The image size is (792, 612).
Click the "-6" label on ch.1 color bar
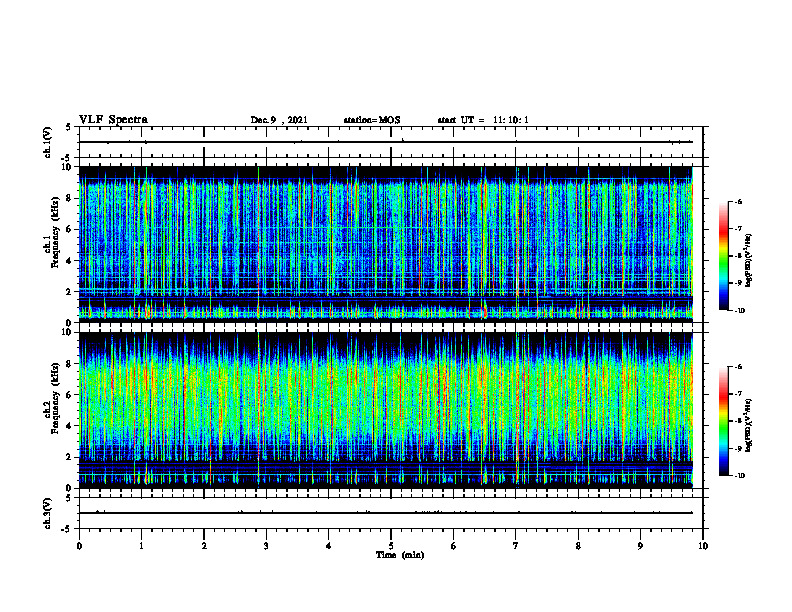[738, 202]
